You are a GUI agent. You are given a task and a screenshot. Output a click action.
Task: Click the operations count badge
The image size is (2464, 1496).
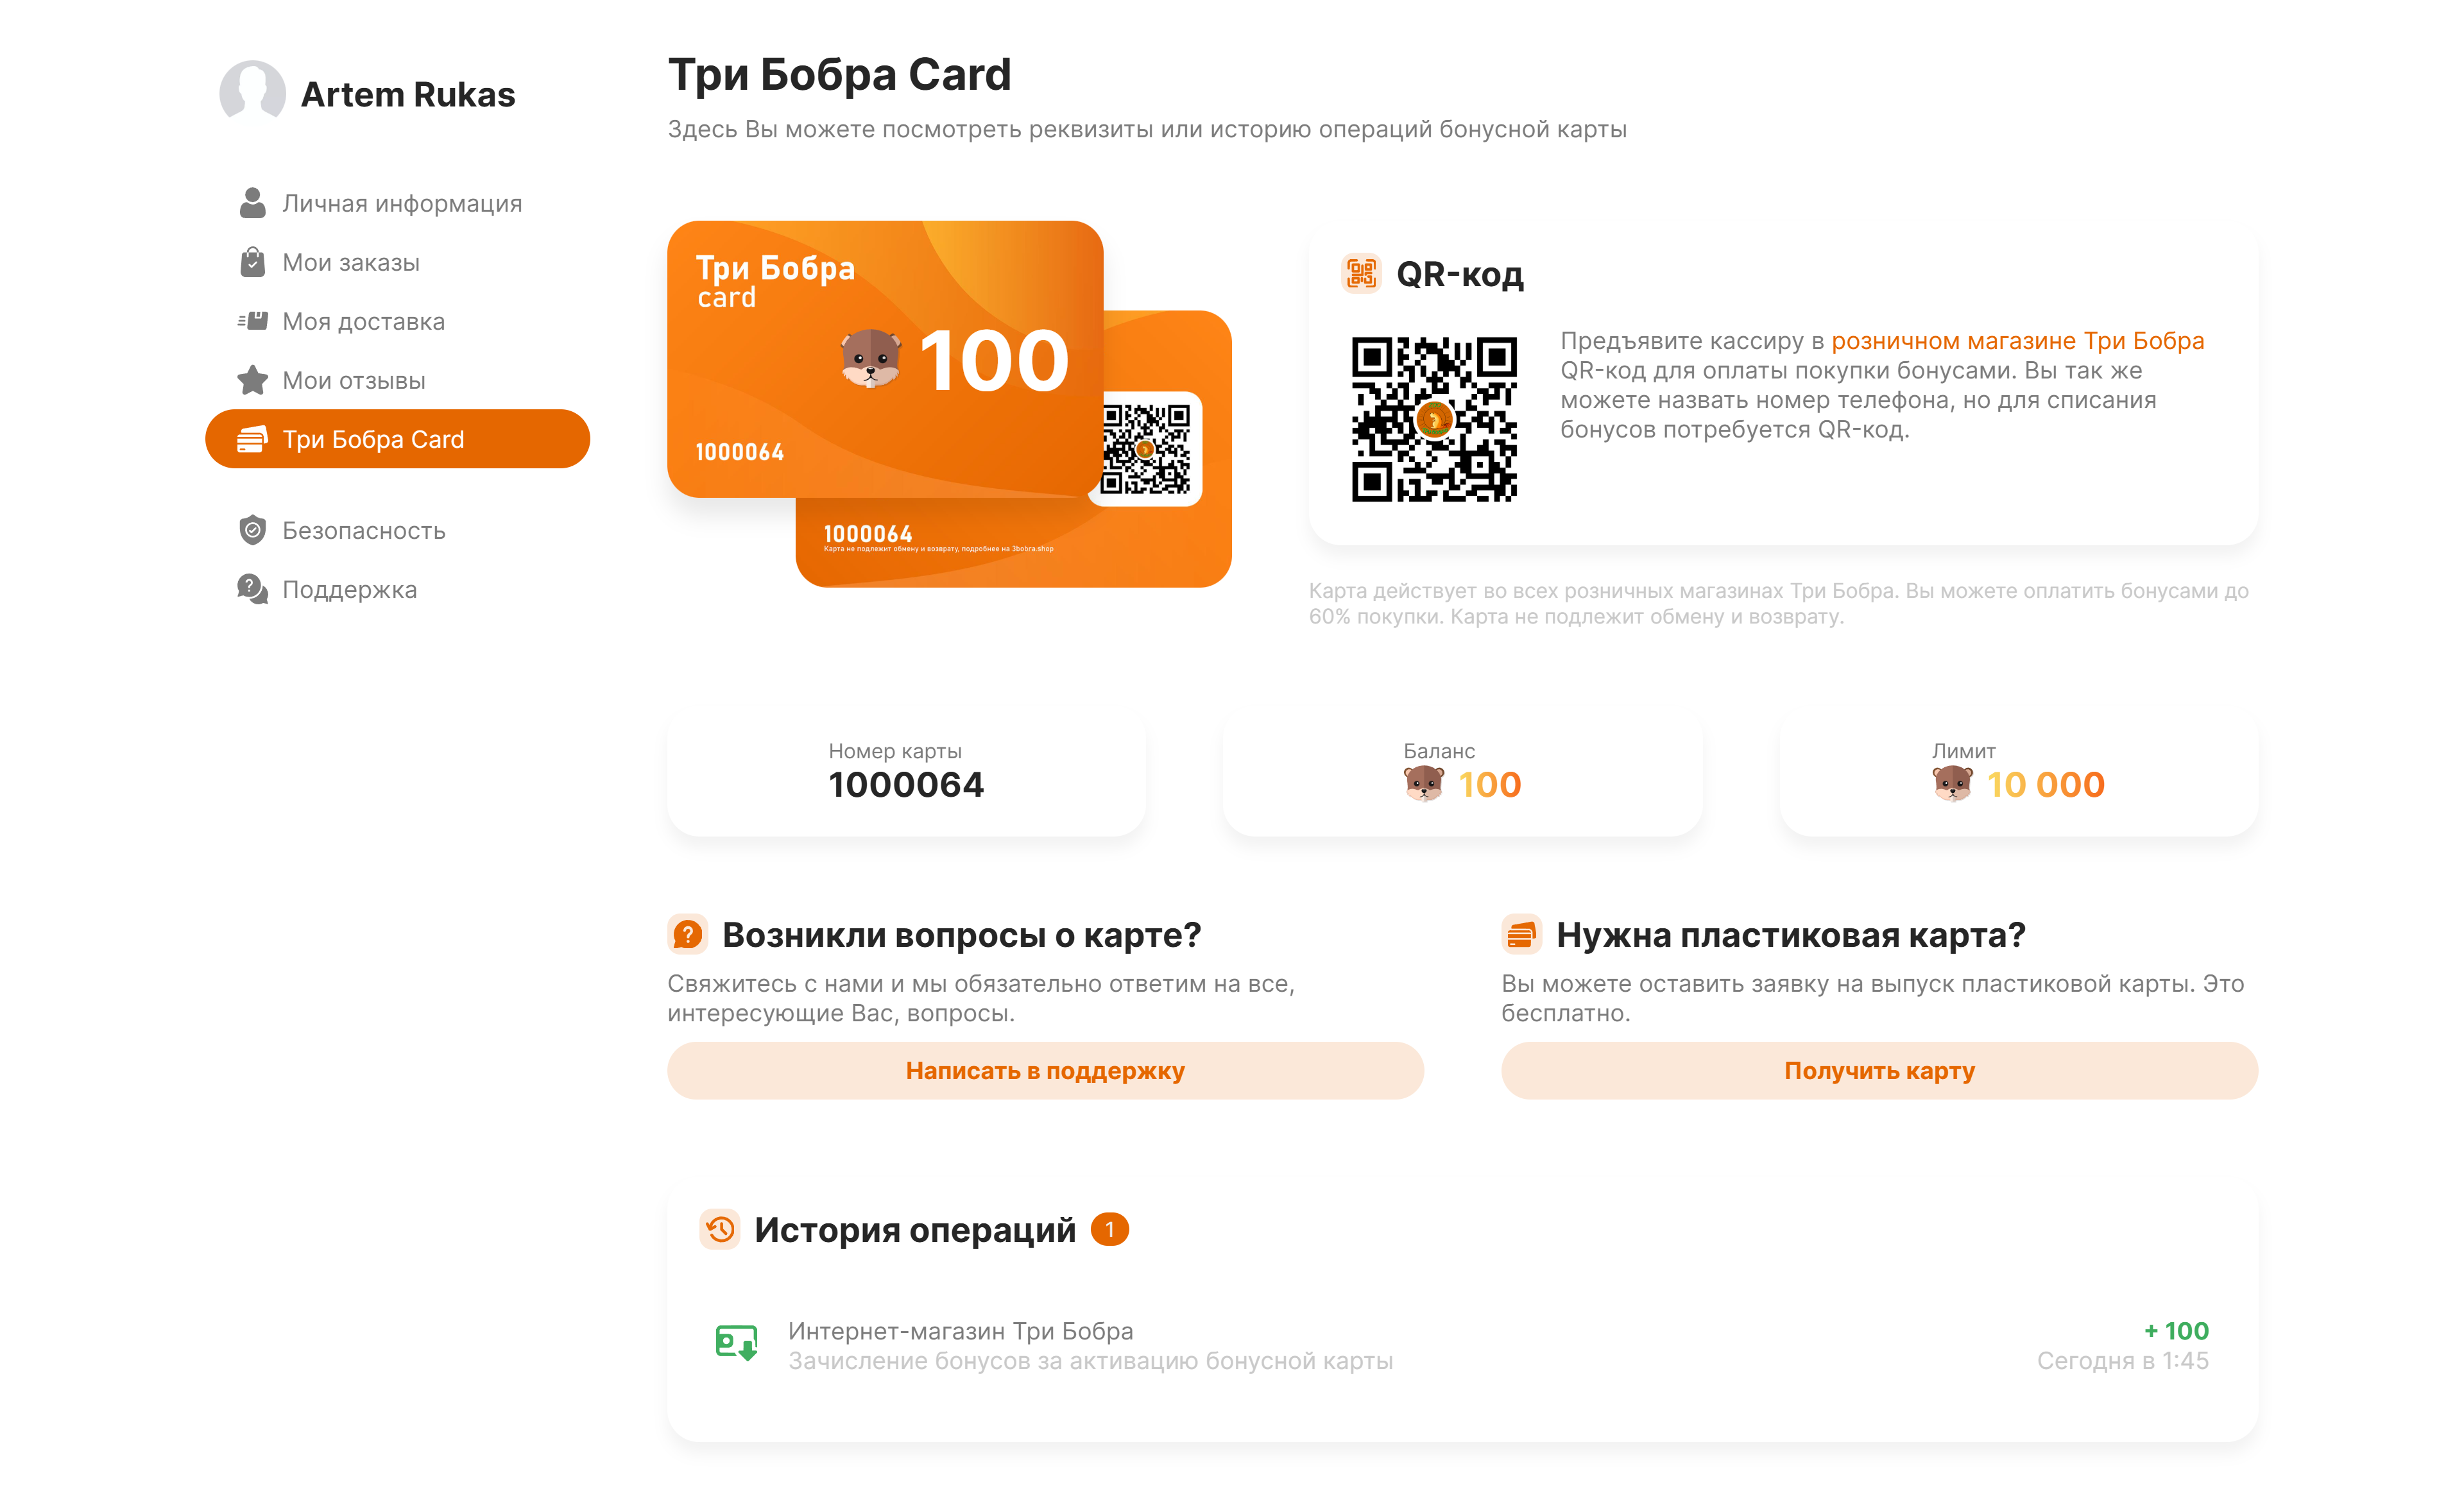coord(1109,1229)
